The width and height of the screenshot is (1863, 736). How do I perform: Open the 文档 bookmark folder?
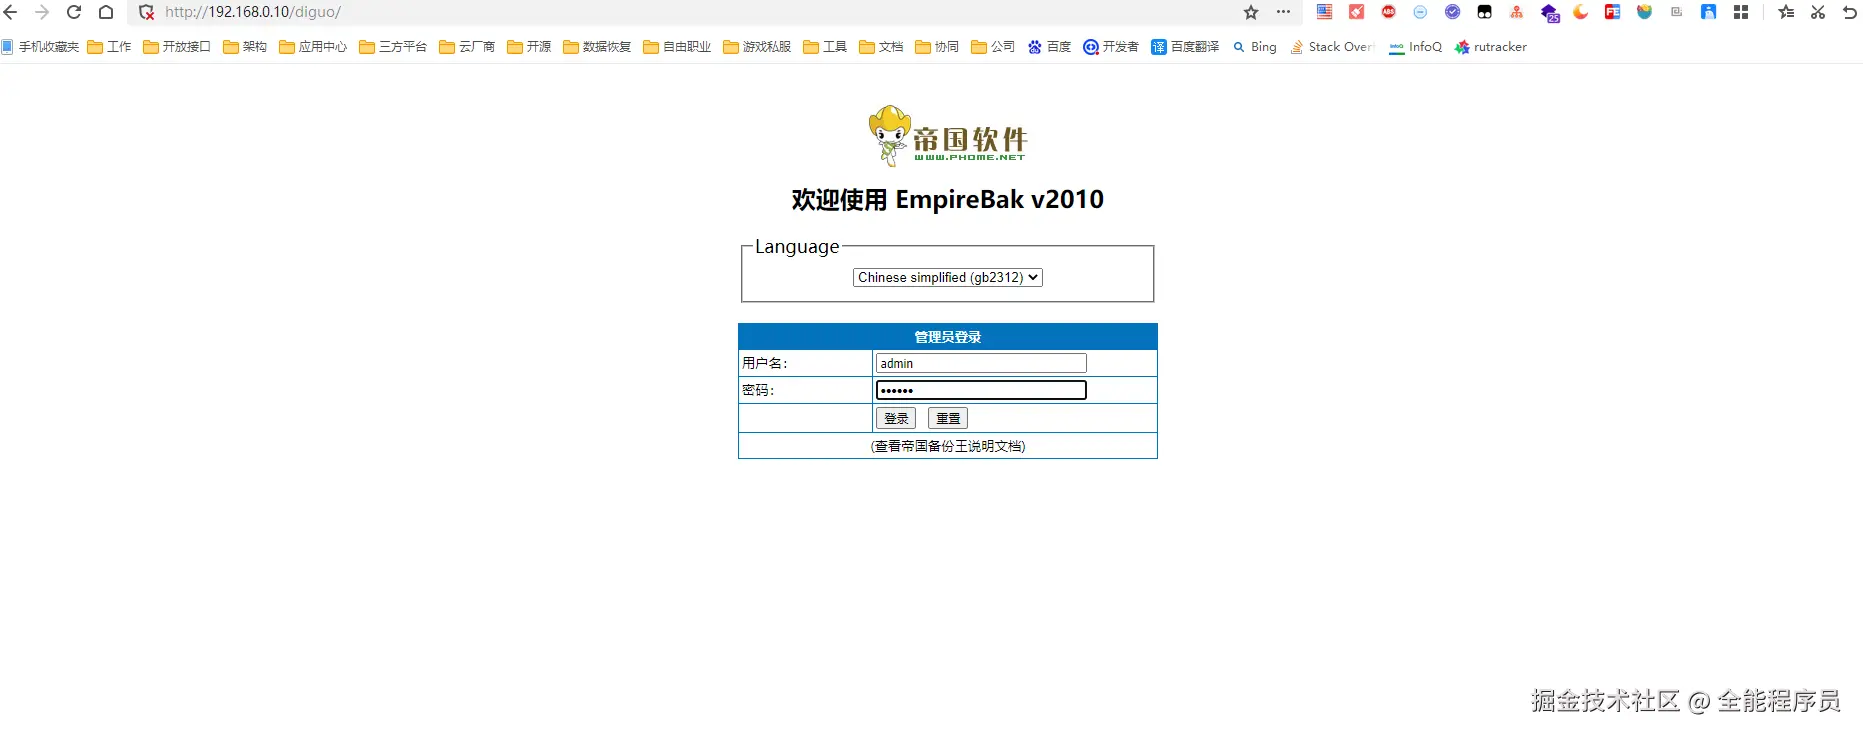point(881,47)
